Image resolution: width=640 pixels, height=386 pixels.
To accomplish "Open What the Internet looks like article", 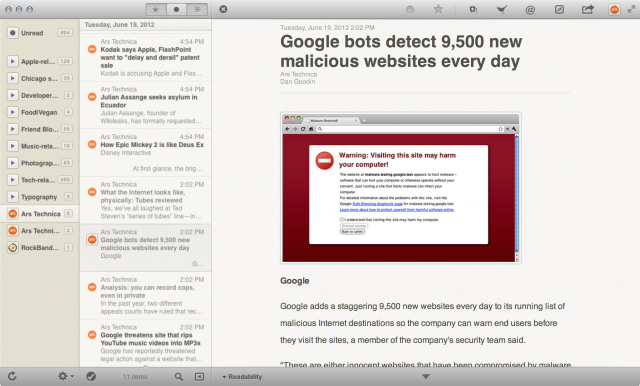I will click(x=146, y=200).
